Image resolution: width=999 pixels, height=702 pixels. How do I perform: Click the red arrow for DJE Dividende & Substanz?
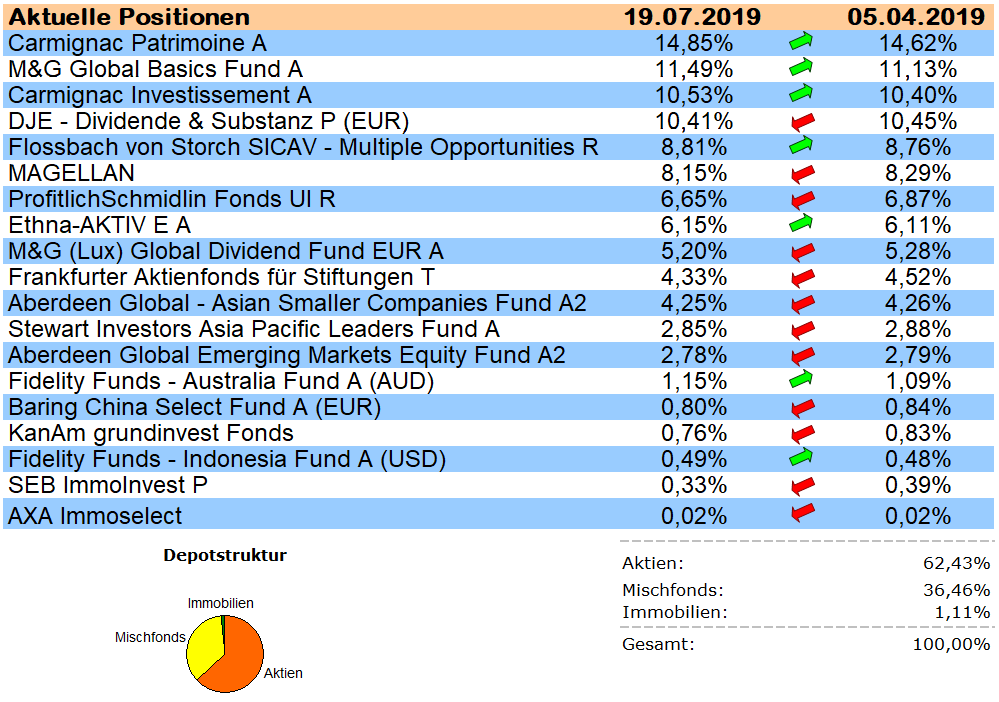click(801, 121)
